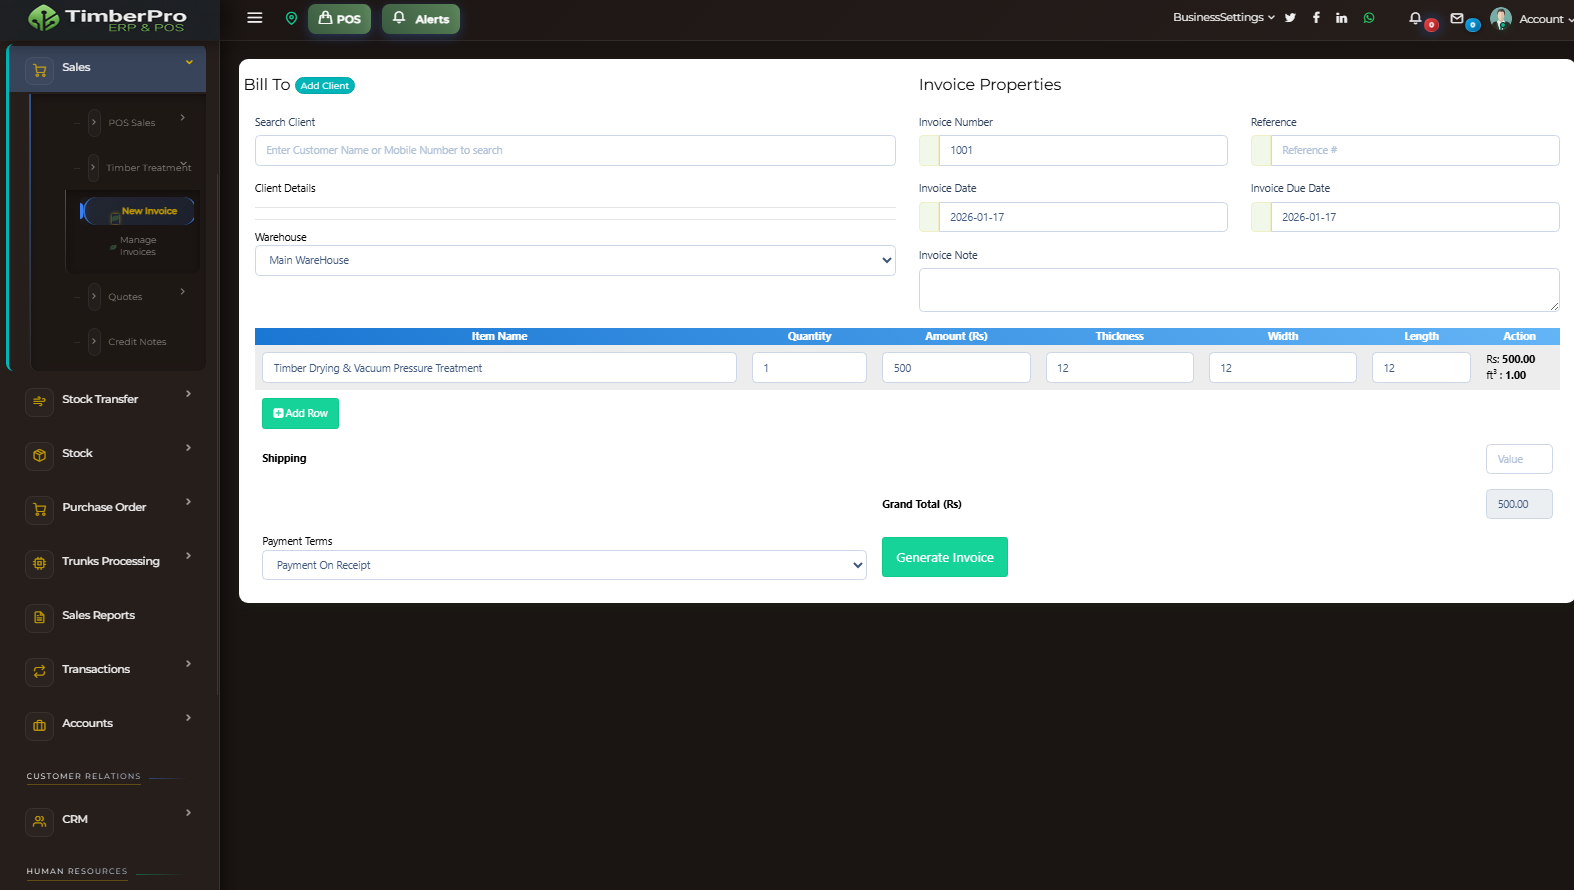Expand the Transactions menu chevron
Viewport: 1574px width, 890px height.
pyautogui.click(x=188, y=664)
